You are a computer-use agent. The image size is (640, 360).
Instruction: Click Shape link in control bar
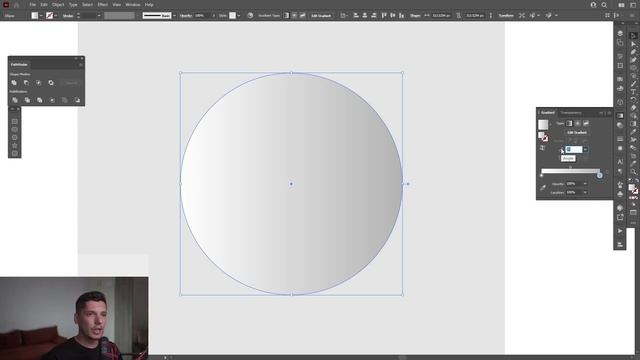point(415,16)
